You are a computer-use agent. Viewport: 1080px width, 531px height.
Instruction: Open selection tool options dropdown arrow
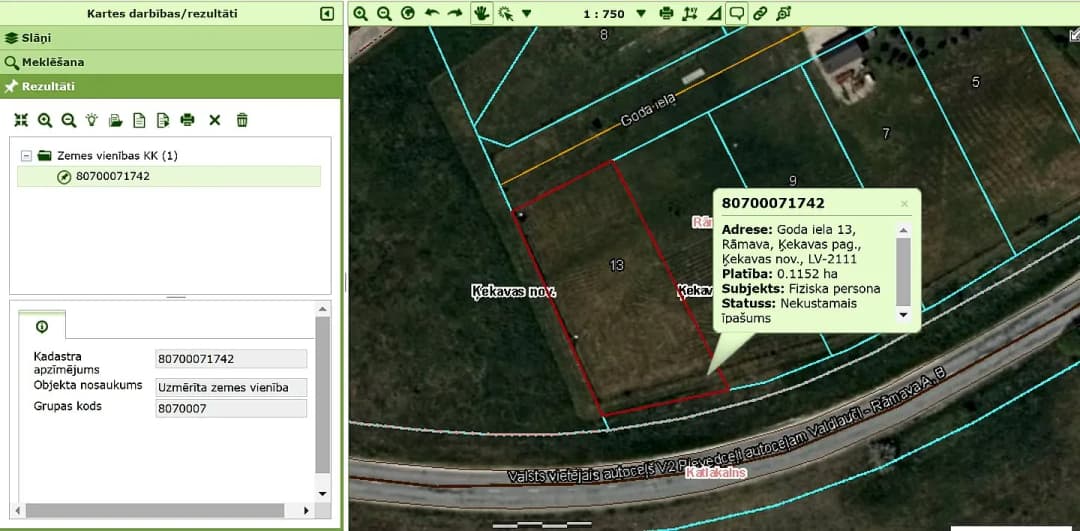click(527, 13)
